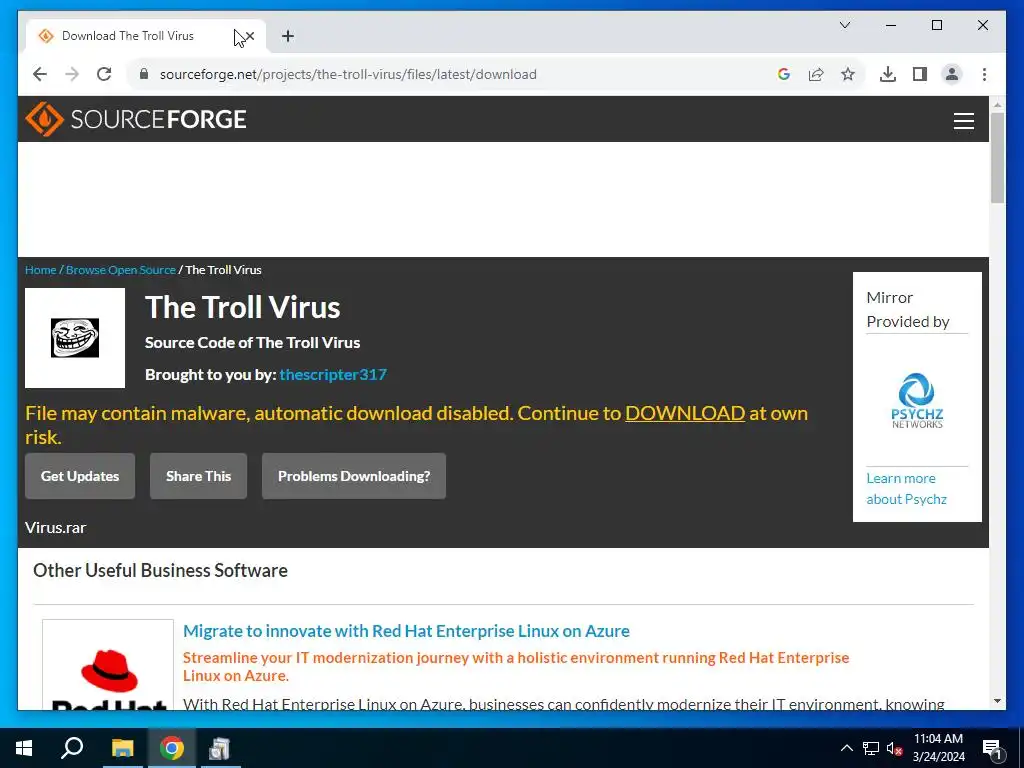Click the address bar URL
This screenshot has width=1024, height=768.
(x=348, y=74)
